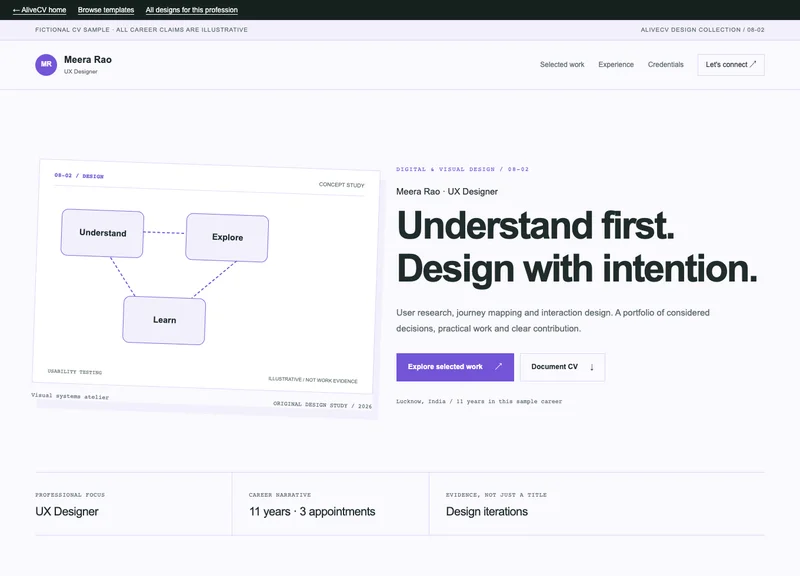Click the Document CV button

[562, 367]
